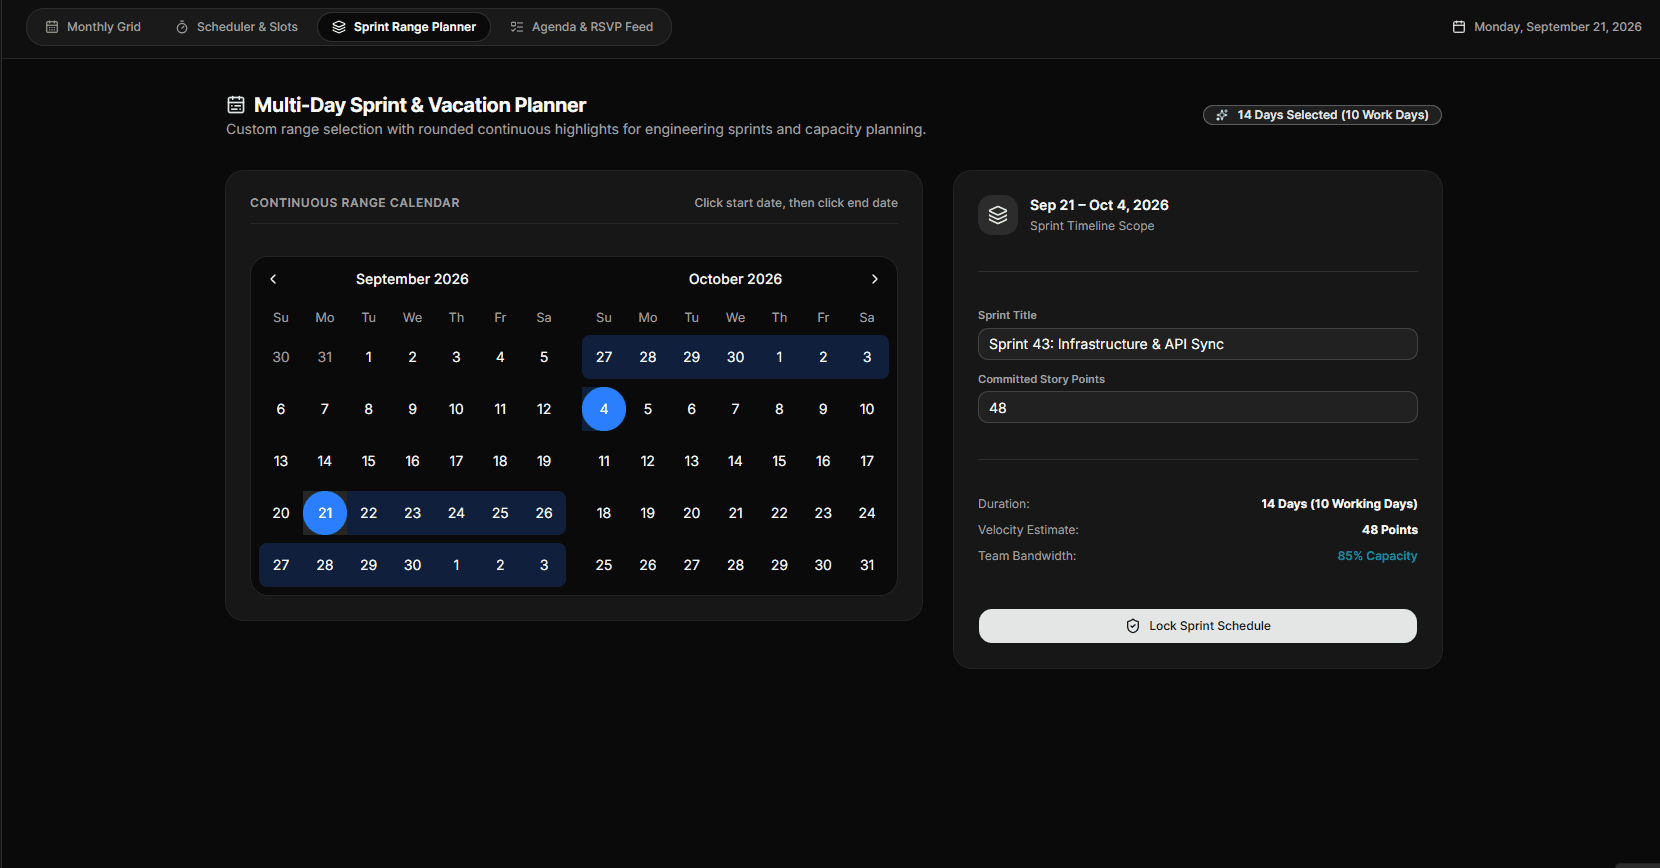
Task: Select October 16 in the calendar
Action: [823, 461]
